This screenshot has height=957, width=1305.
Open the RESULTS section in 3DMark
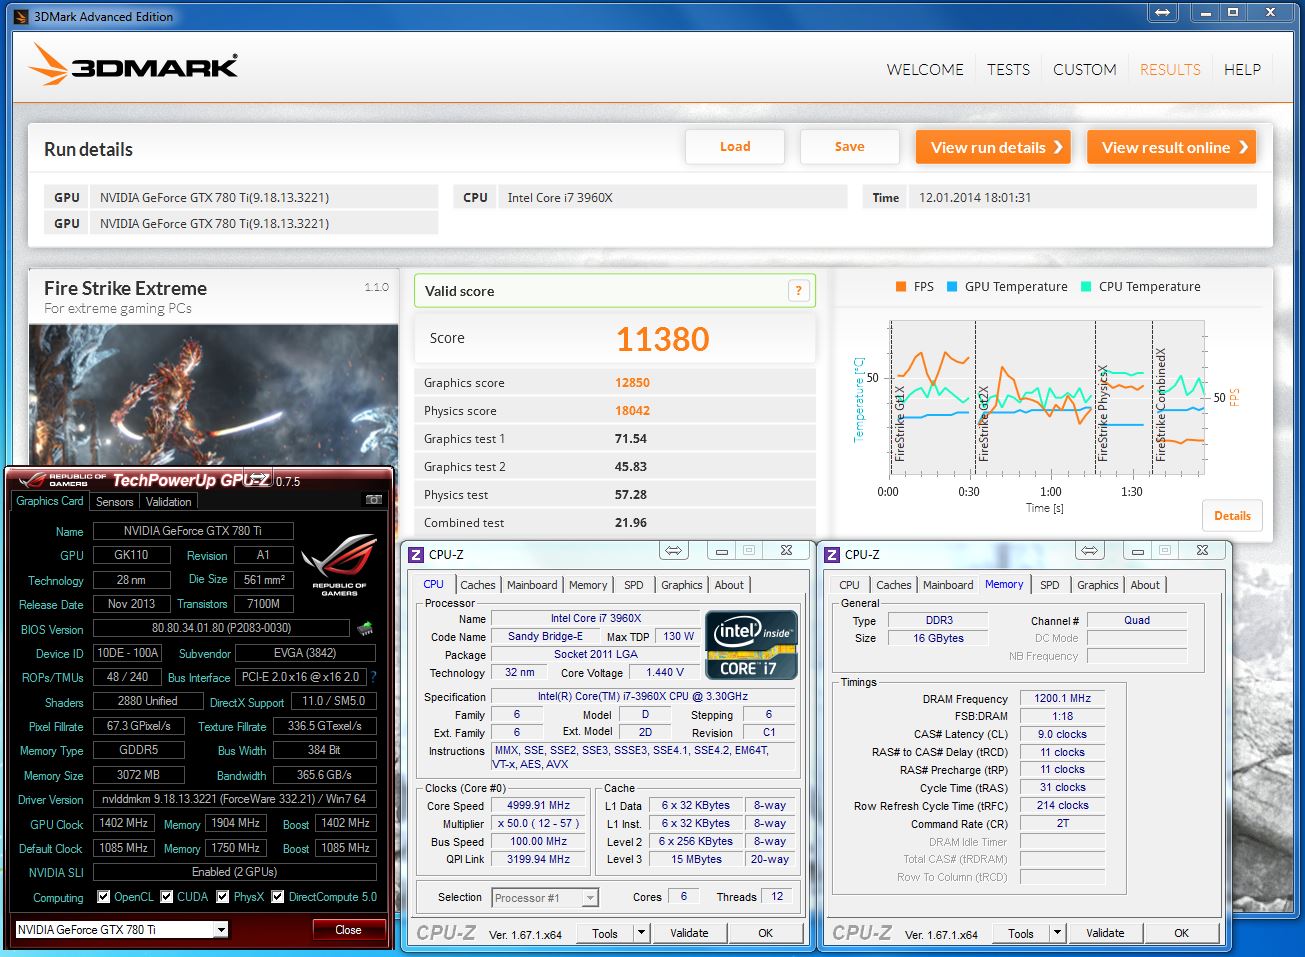1170,69
